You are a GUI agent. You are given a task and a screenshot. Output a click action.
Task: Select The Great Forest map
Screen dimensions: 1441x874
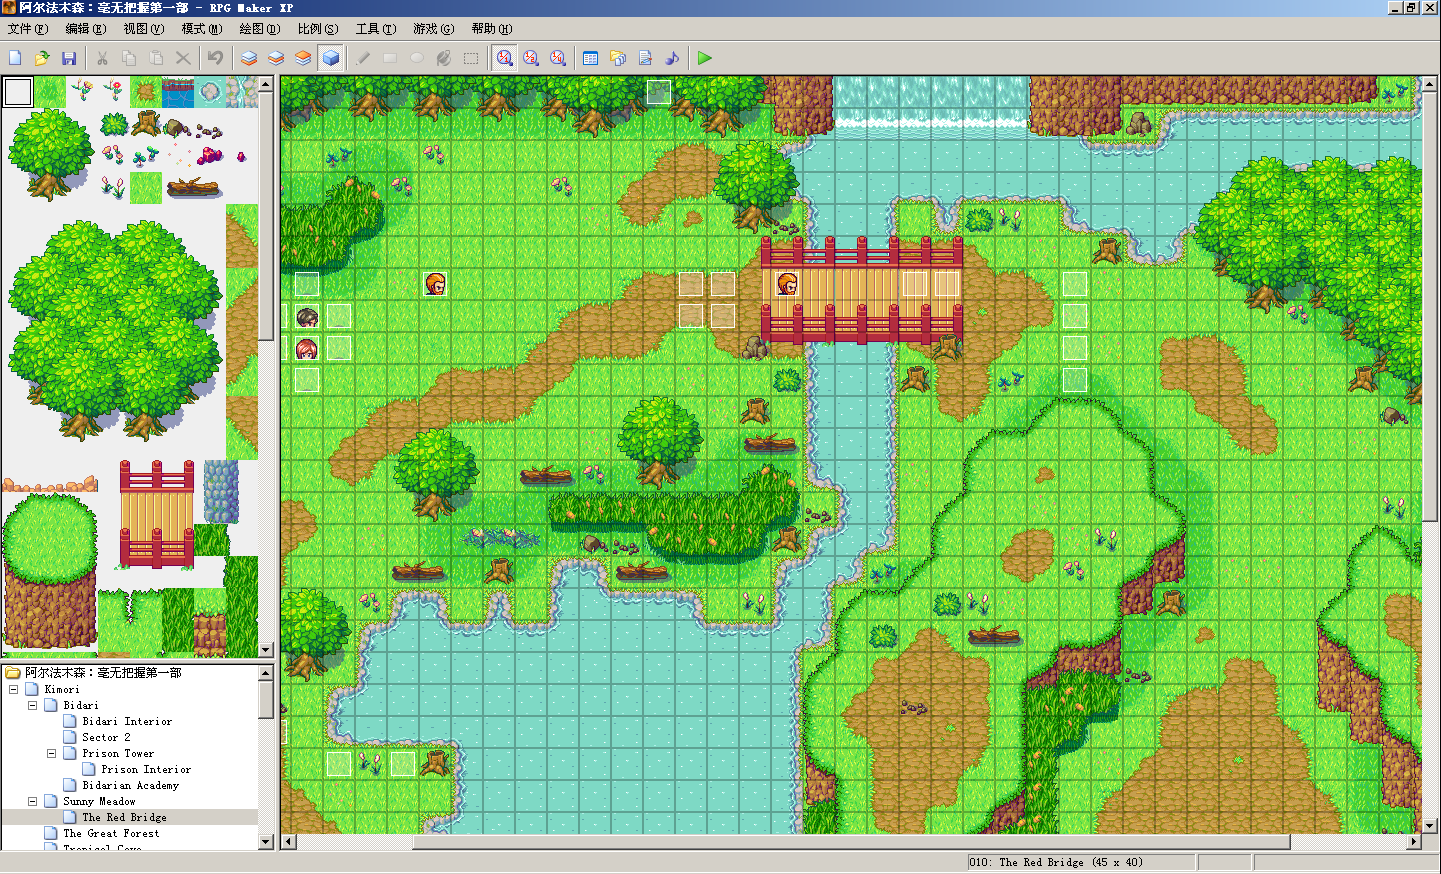[111, 833]
